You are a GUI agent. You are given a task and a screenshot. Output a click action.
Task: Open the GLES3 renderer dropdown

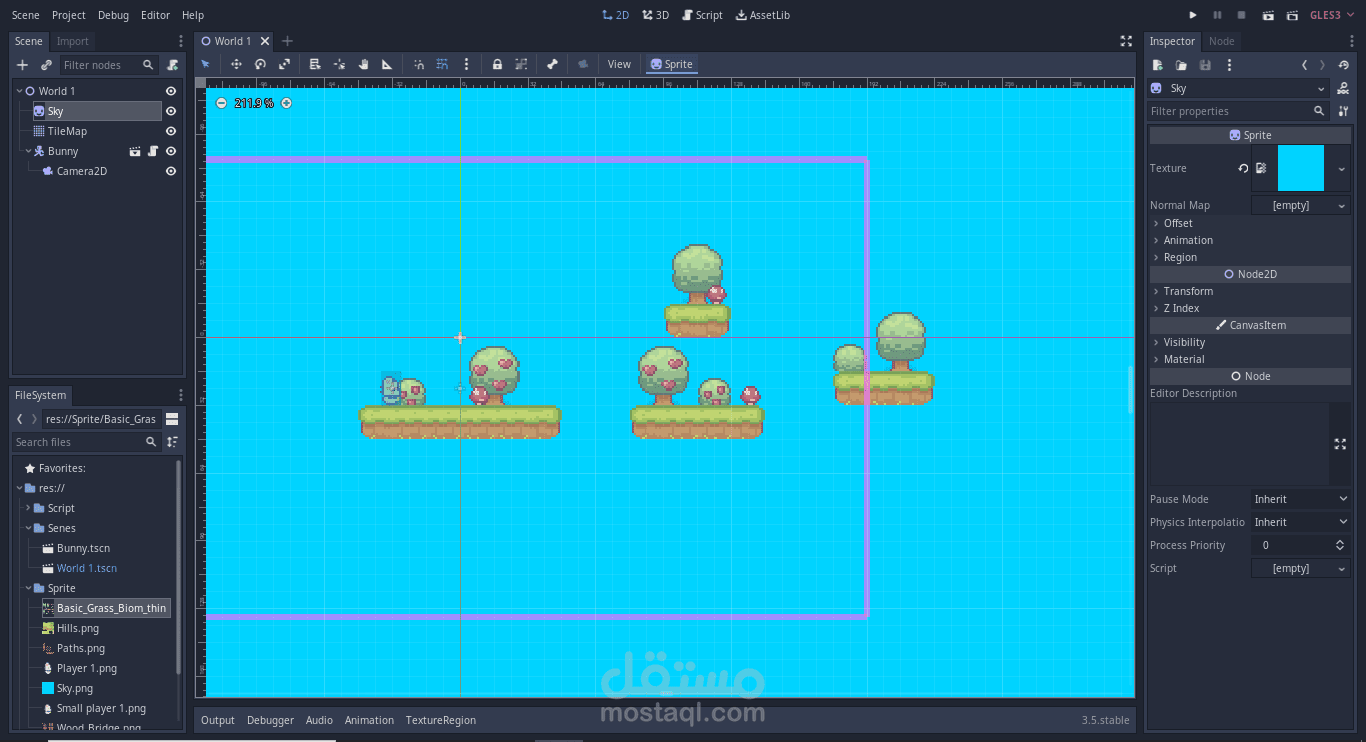[x=1334, y=15]
